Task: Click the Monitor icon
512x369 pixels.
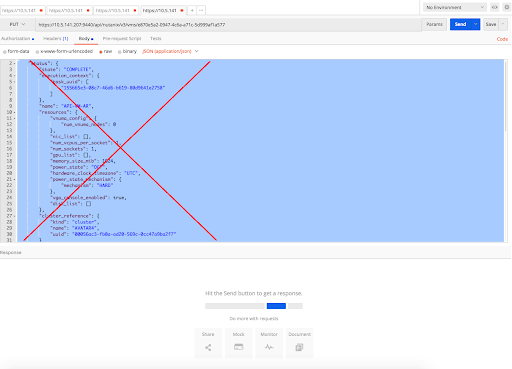Action: tap(269, 347)
